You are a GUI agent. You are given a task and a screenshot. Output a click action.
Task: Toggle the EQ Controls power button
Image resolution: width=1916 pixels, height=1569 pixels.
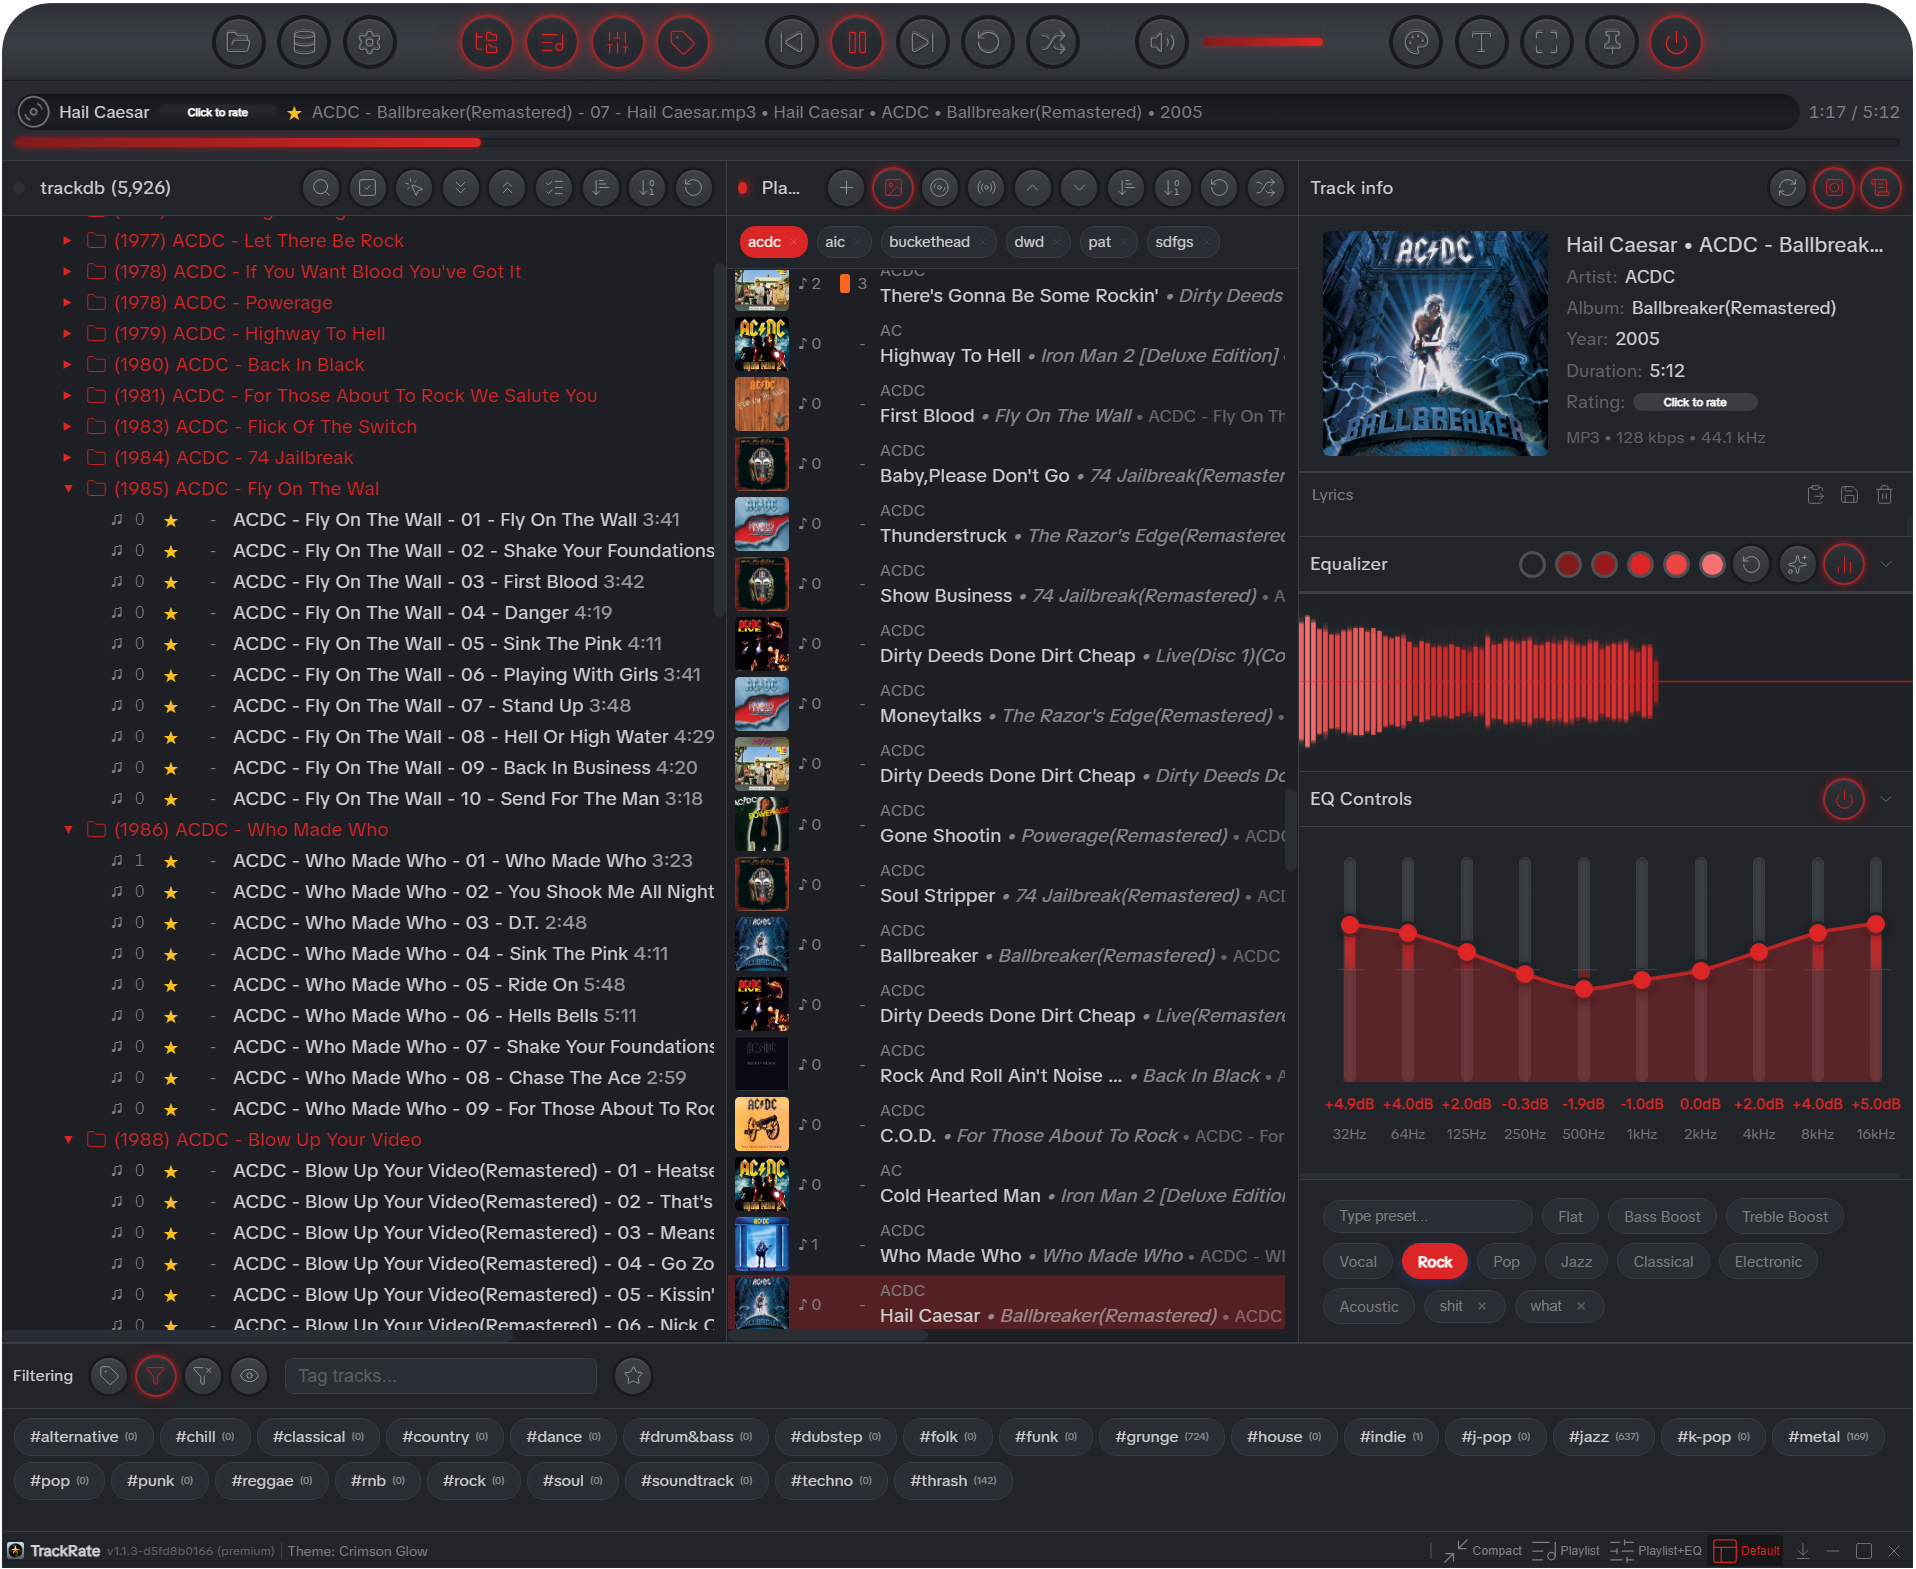click(1843, 799)
